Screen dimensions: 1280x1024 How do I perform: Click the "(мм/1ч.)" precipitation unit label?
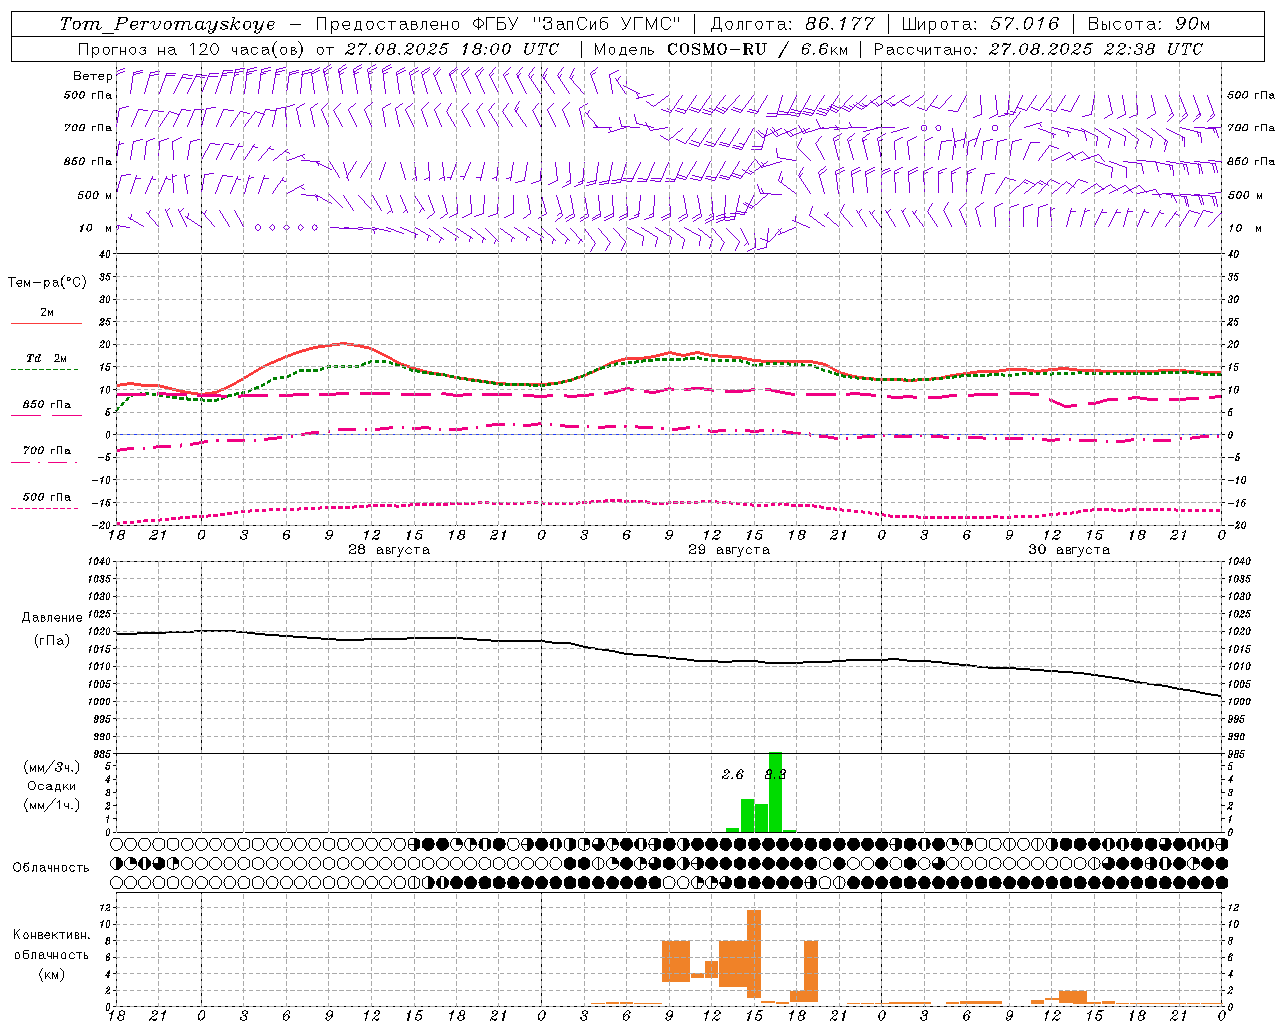(x=52, y=805)
